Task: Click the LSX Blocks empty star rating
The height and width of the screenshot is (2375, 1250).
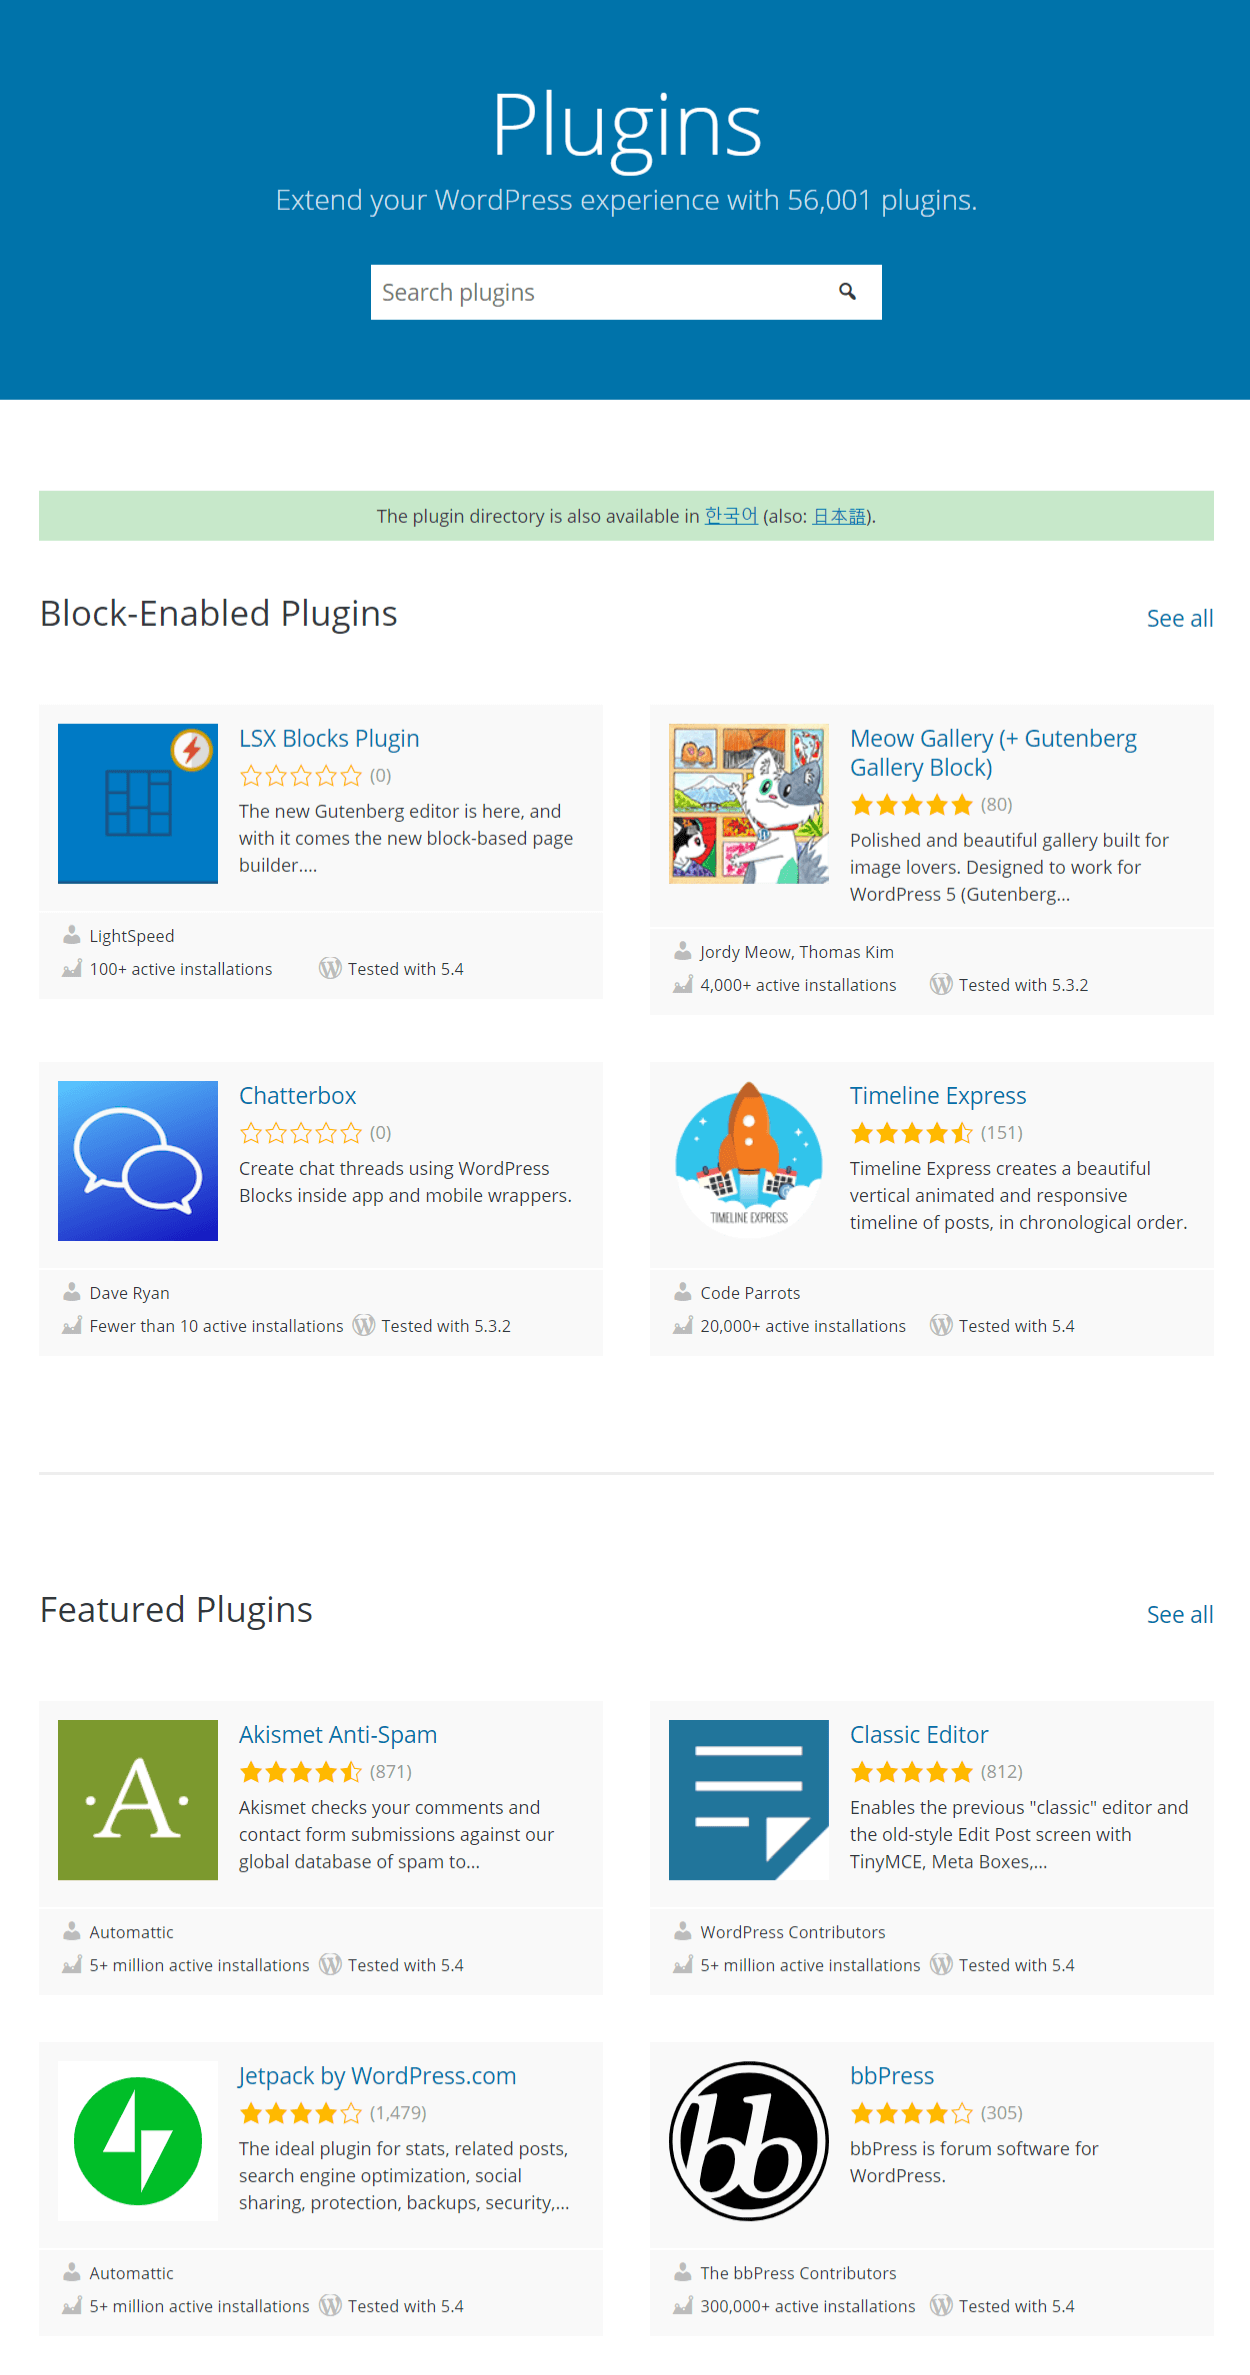Action: click(x=300, y=775)
